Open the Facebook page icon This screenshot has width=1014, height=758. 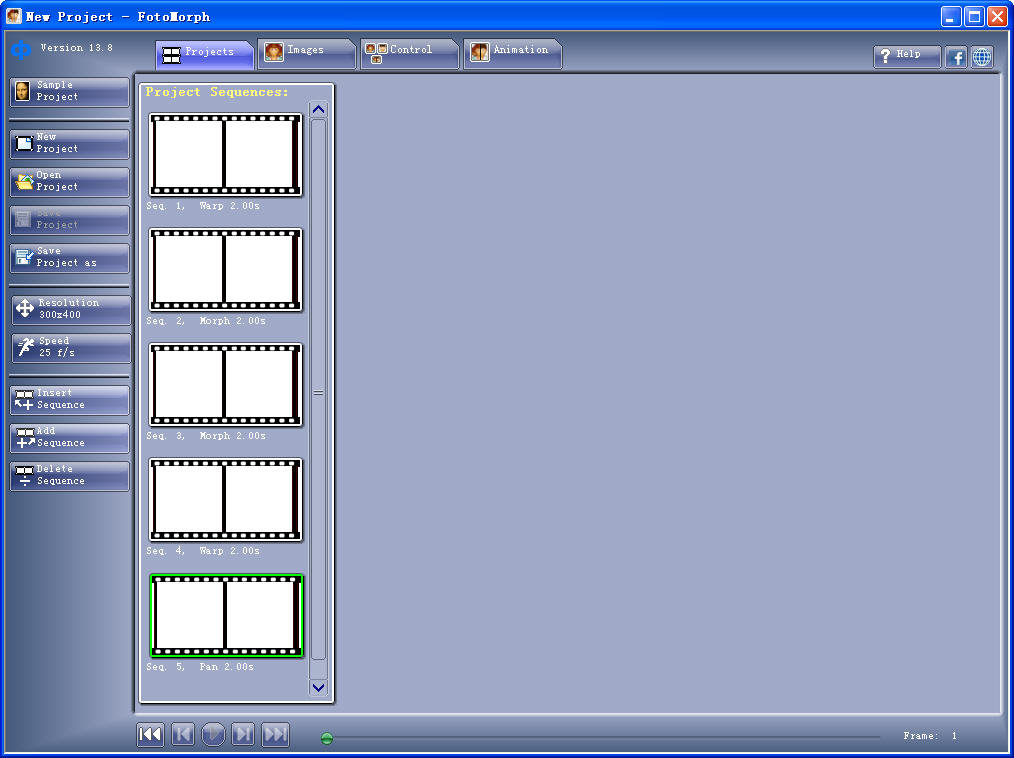pos(956,57)
